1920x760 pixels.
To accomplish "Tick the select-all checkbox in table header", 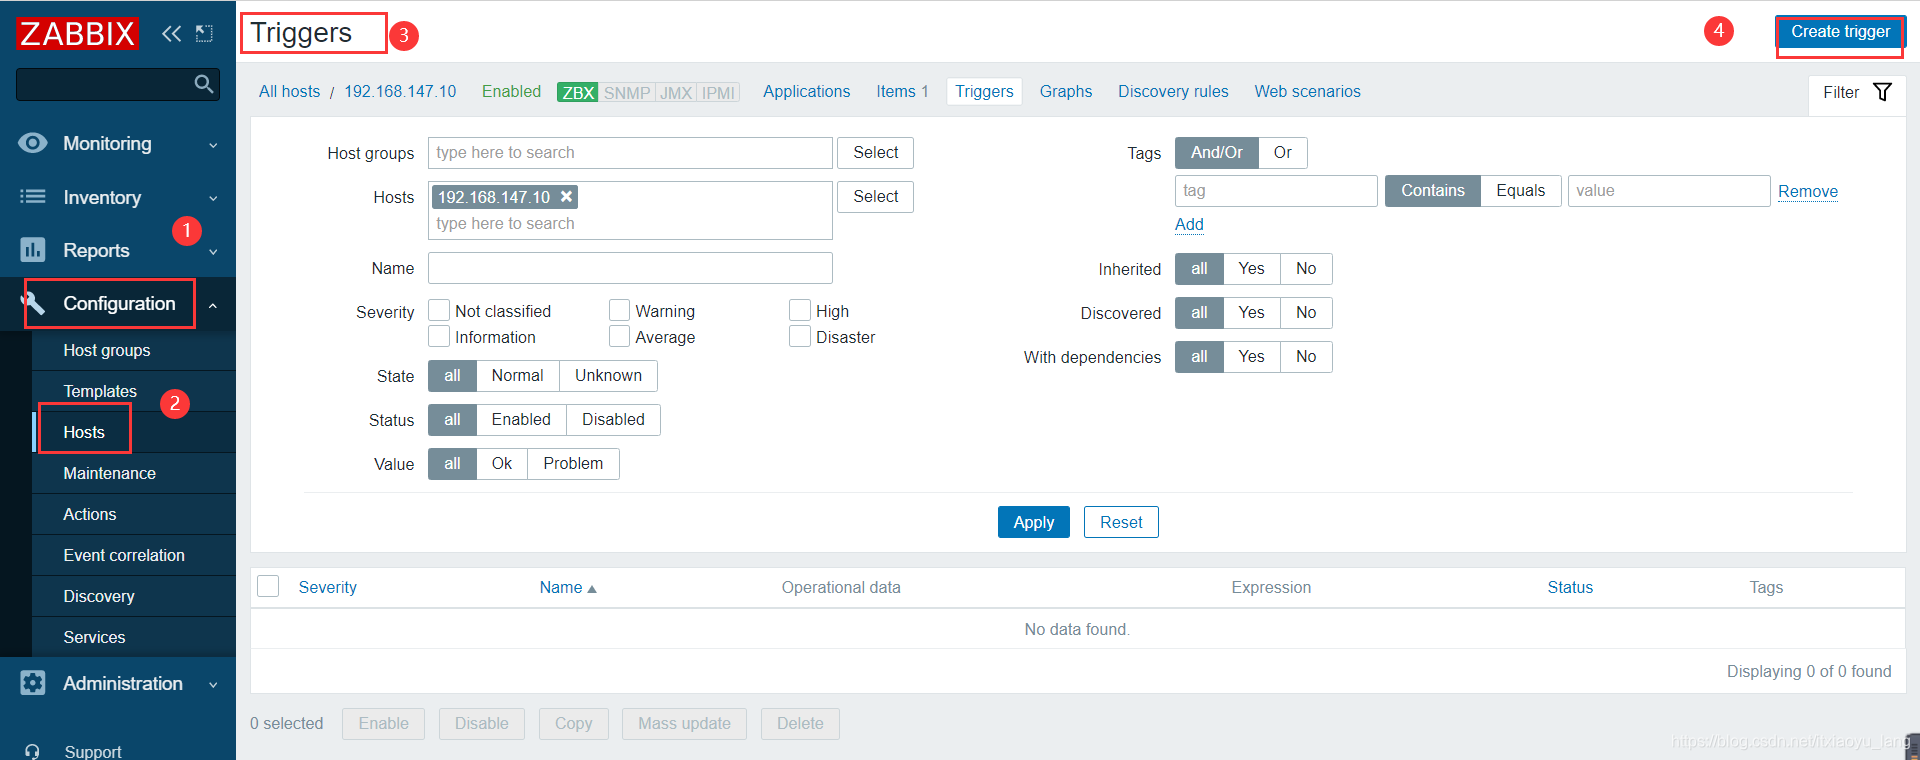I will 268,586.
